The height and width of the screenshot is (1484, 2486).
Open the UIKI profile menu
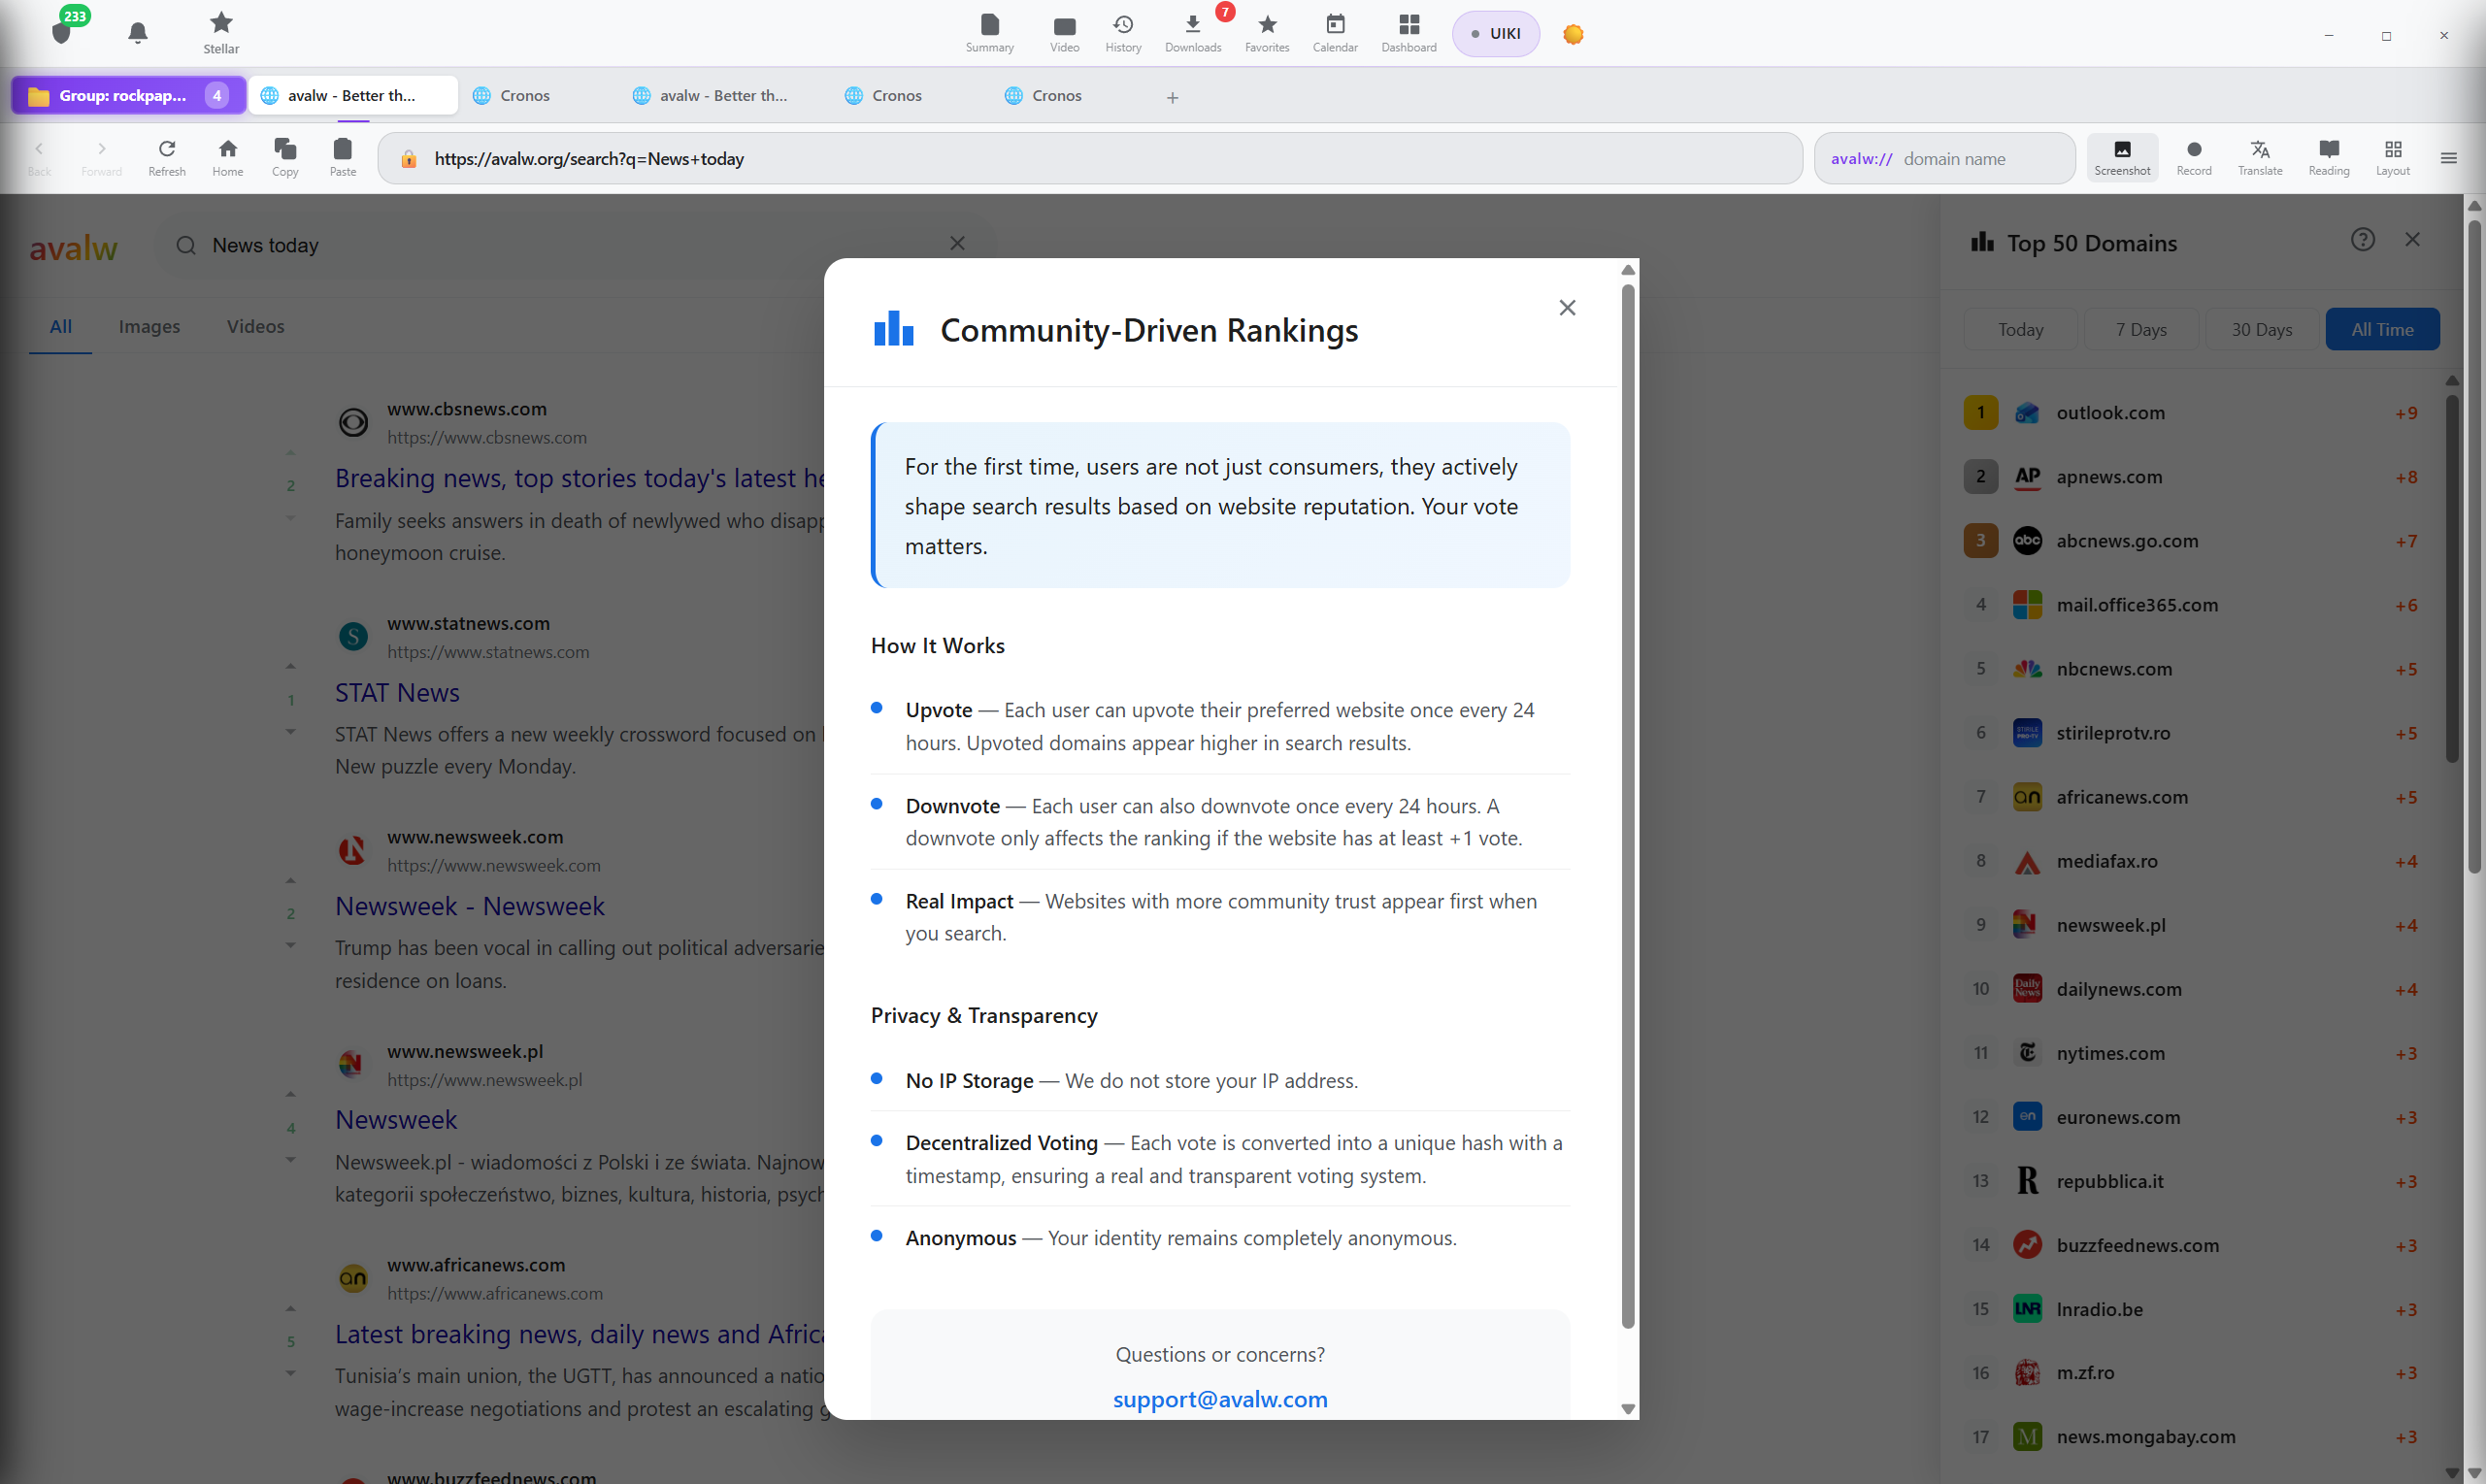[1495, 33]
